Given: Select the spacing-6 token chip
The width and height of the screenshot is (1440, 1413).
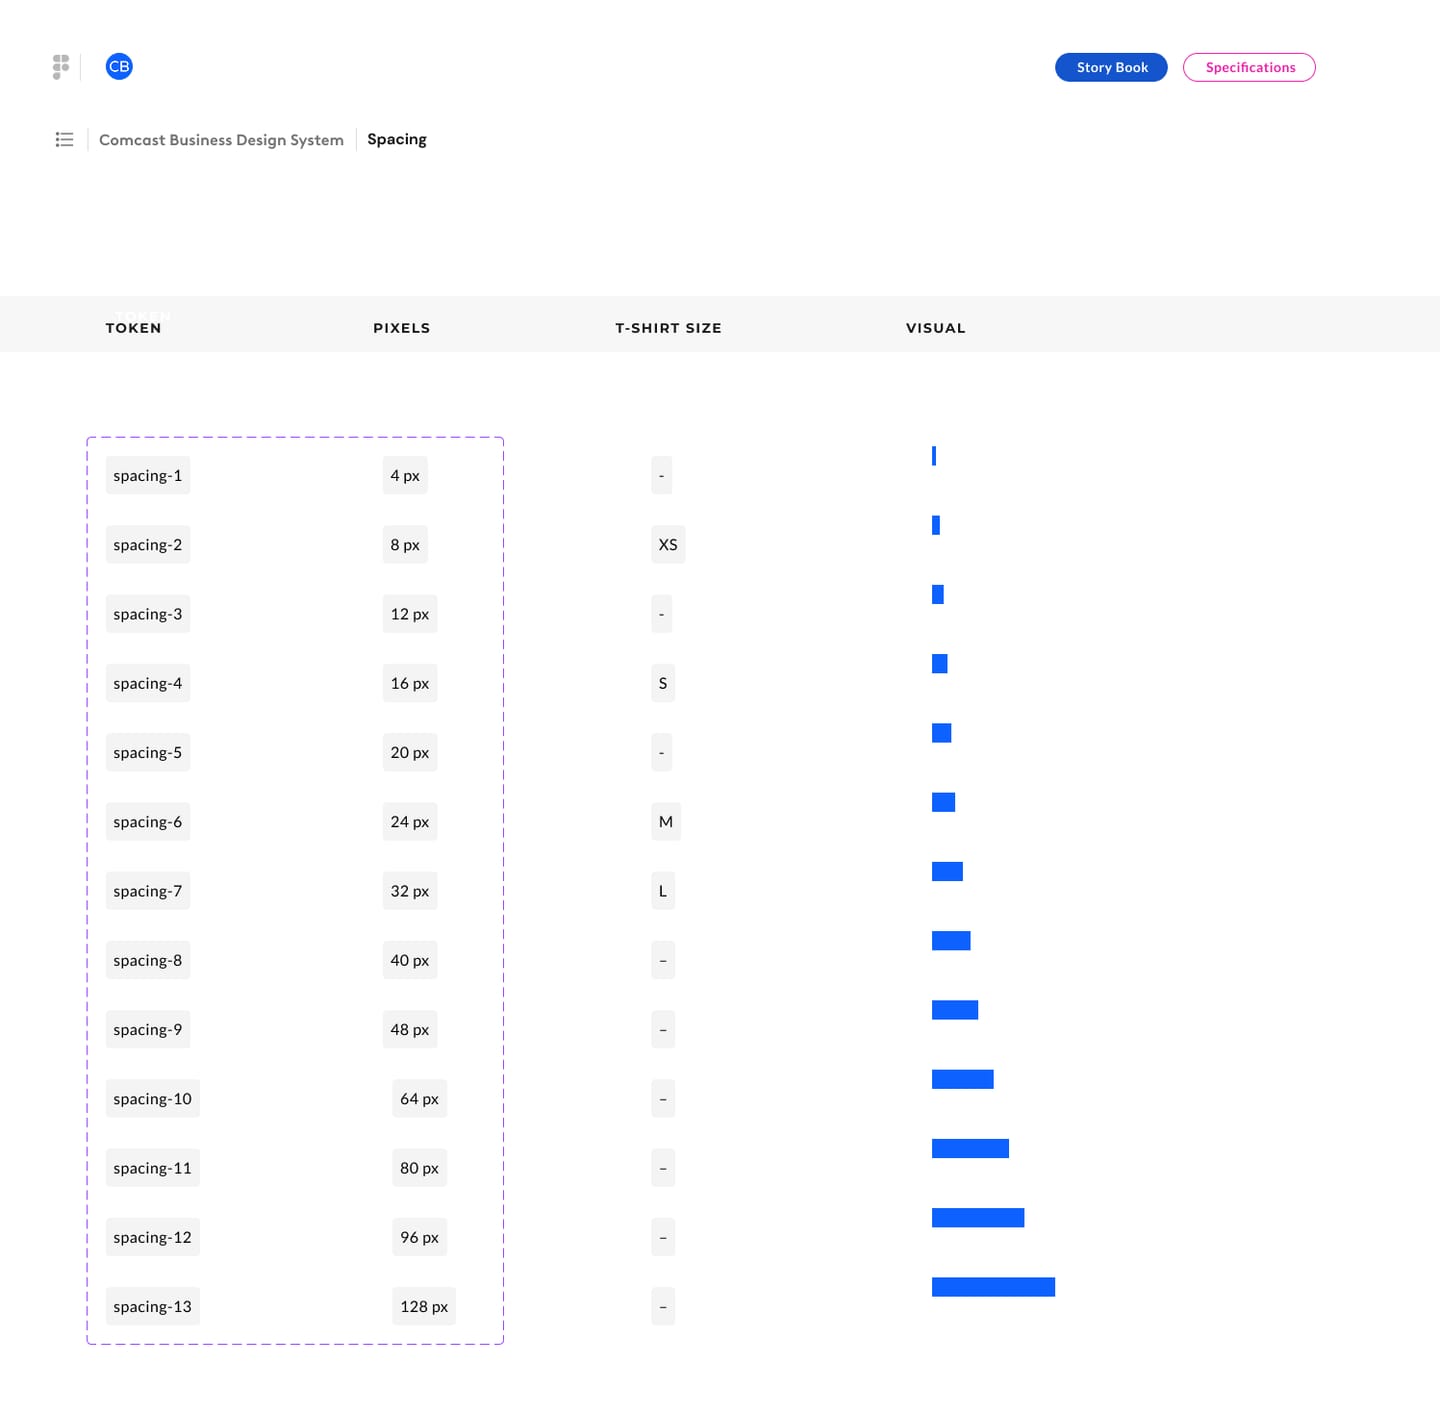Looking at the screenshot, I should [148, 821].
